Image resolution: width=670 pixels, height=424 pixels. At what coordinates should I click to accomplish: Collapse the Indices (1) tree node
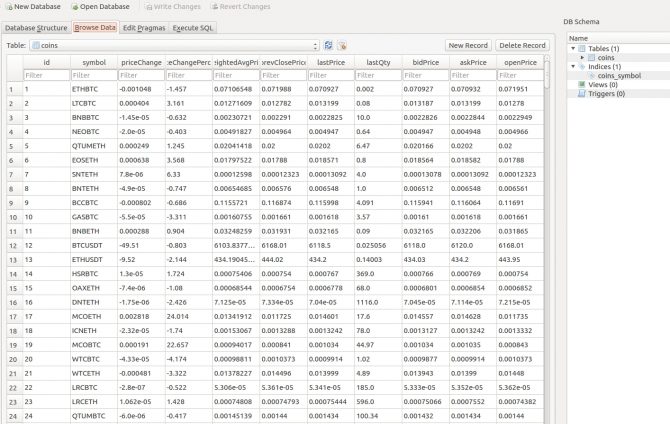(x=571, y=67)
